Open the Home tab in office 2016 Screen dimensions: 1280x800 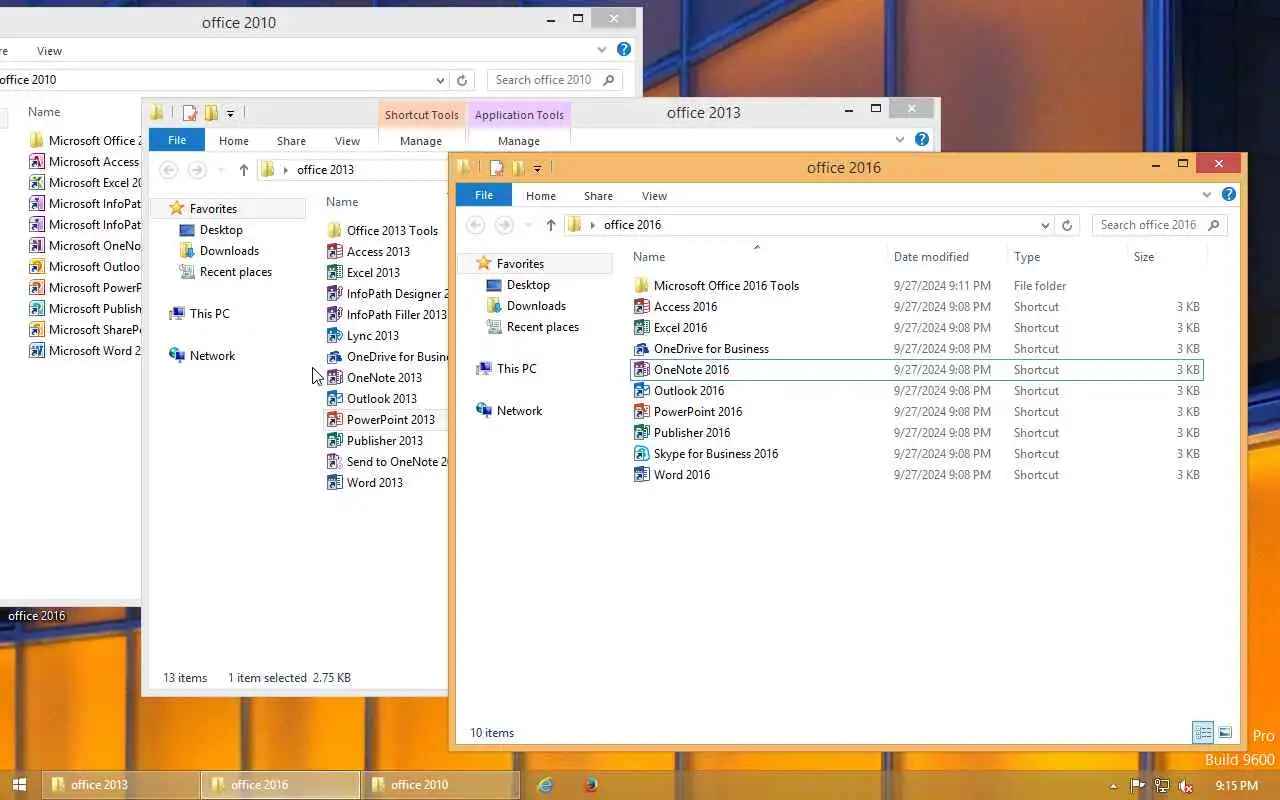coord(541,196)
